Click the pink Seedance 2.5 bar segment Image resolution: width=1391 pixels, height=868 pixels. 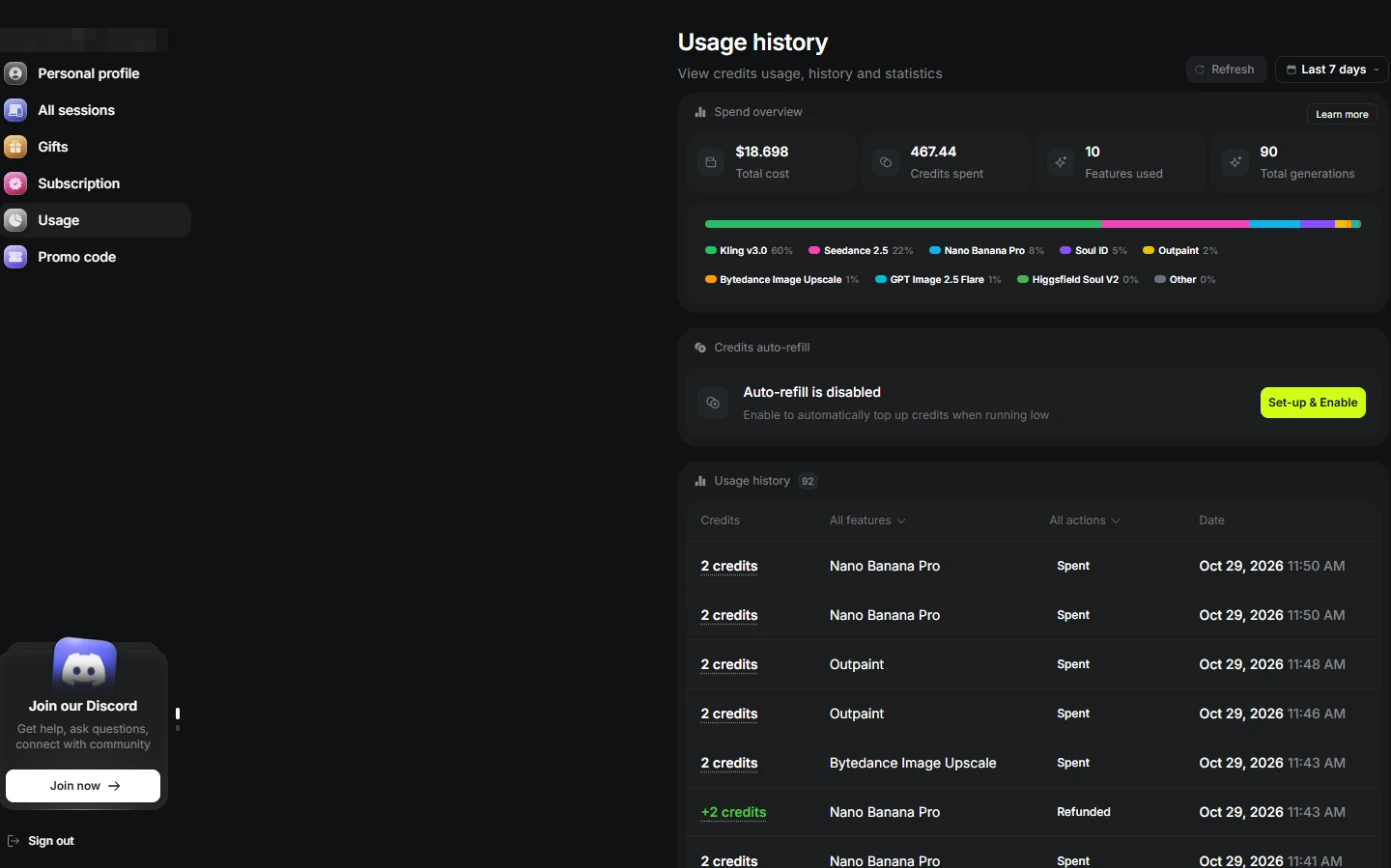(1176, 224)
